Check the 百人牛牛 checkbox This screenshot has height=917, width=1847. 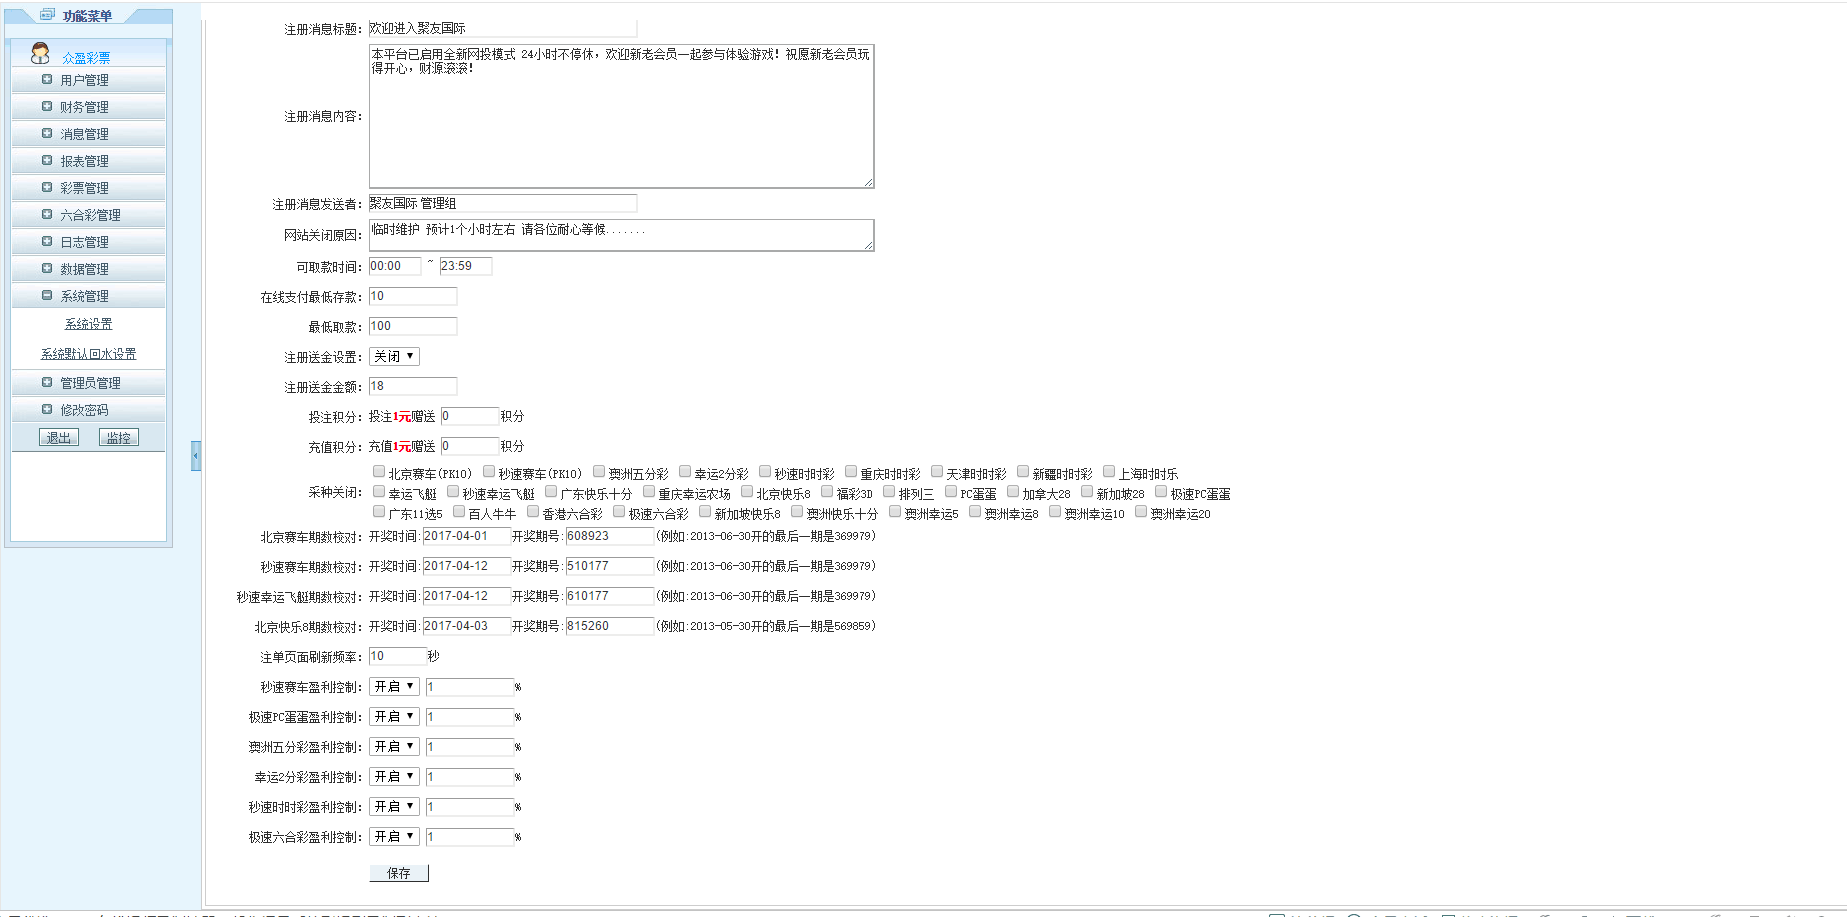point(459,511)
